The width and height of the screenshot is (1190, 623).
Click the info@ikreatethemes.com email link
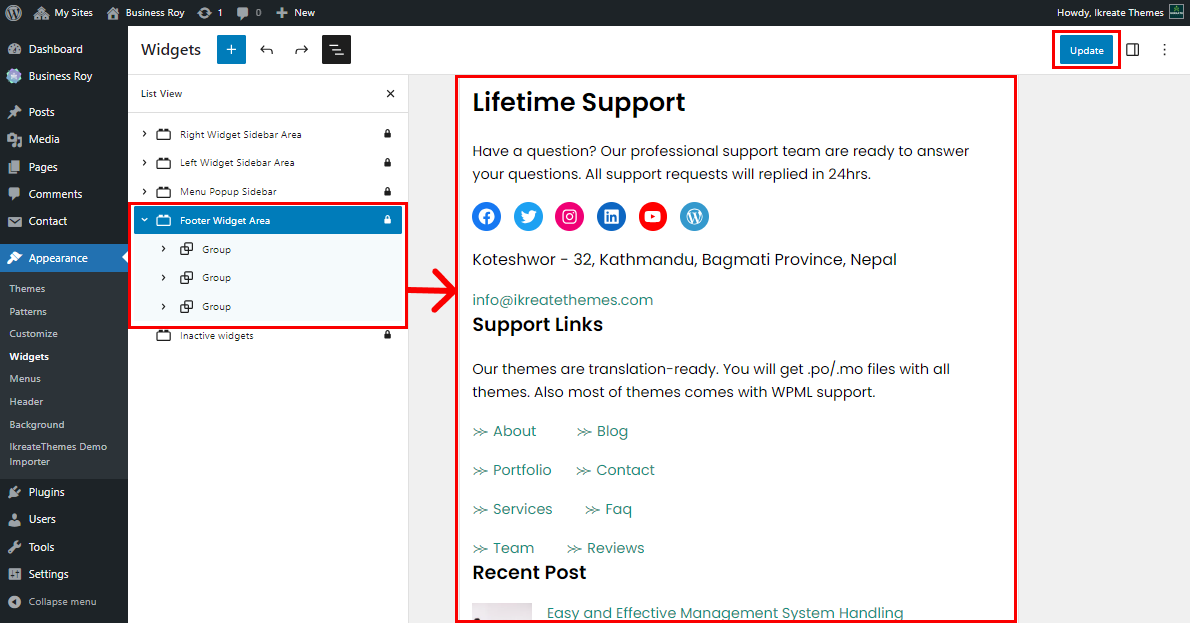click(562, 300)
